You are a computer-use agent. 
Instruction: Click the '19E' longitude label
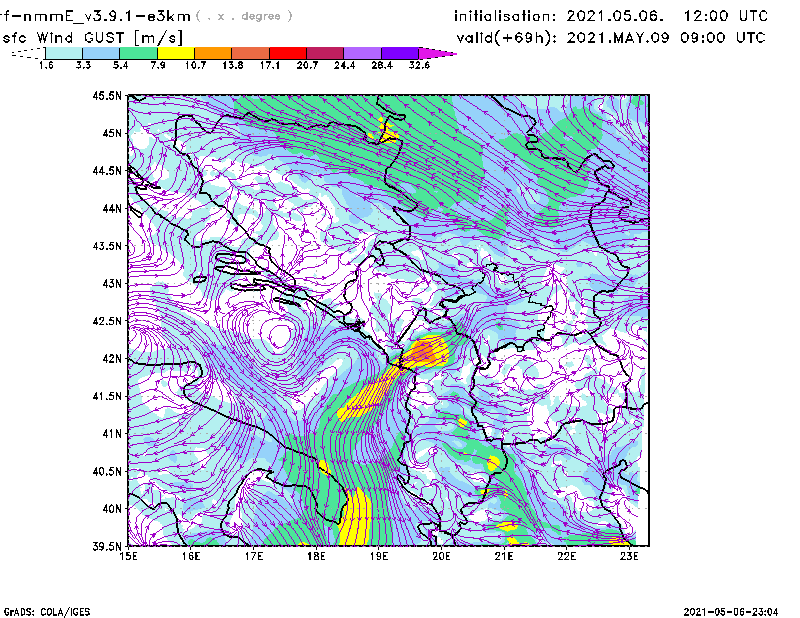pyautogui.click(x=379, y=556)
